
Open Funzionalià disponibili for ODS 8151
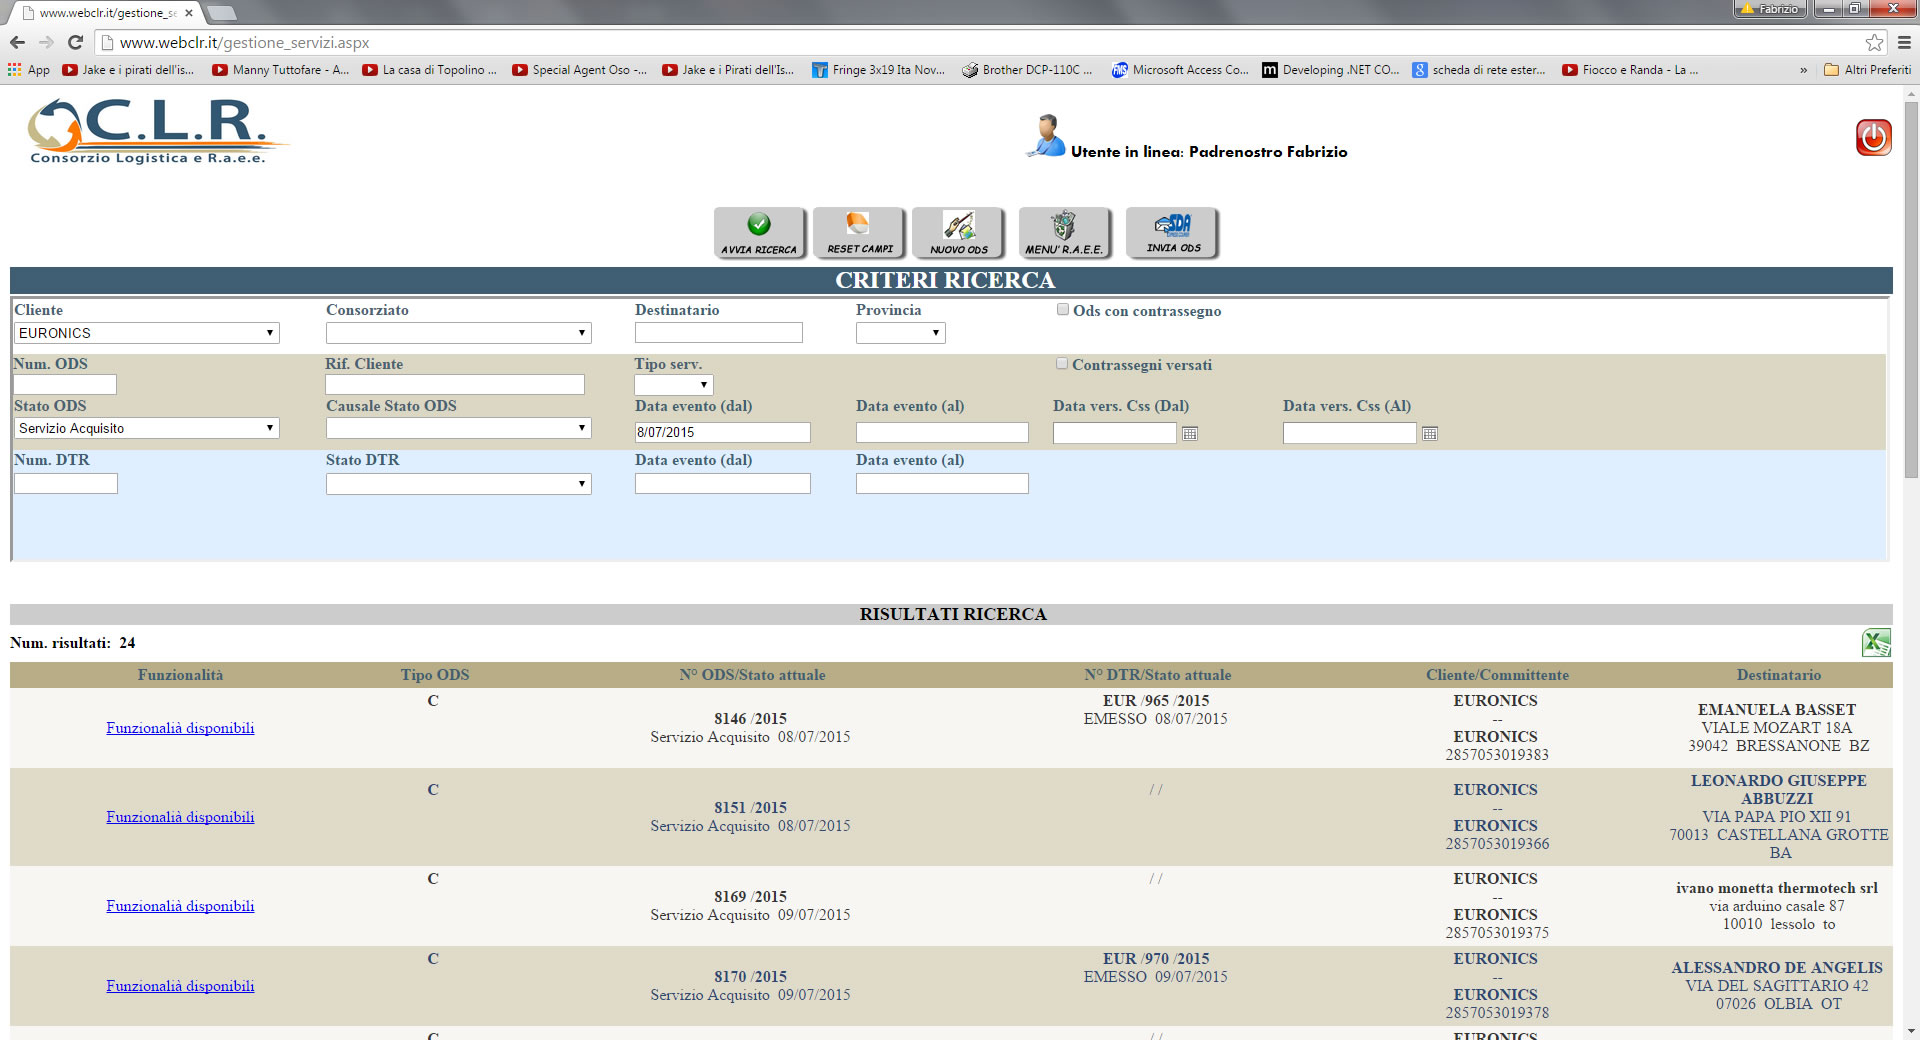[x=180, y=817]
